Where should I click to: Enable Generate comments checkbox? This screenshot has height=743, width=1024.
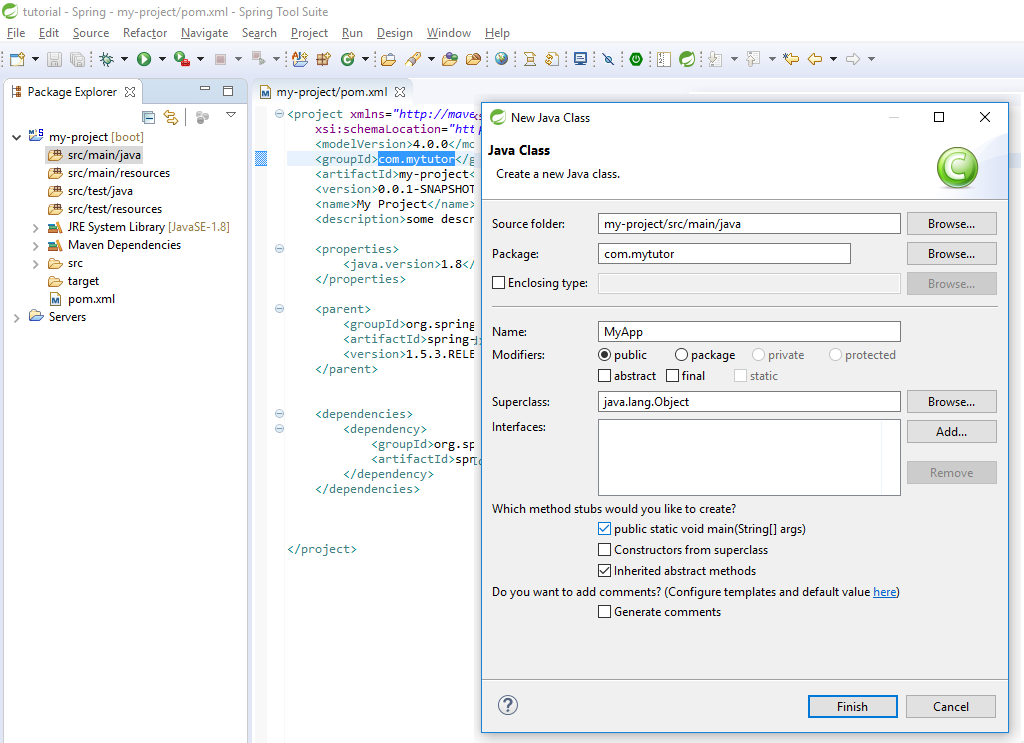[605, 612]
